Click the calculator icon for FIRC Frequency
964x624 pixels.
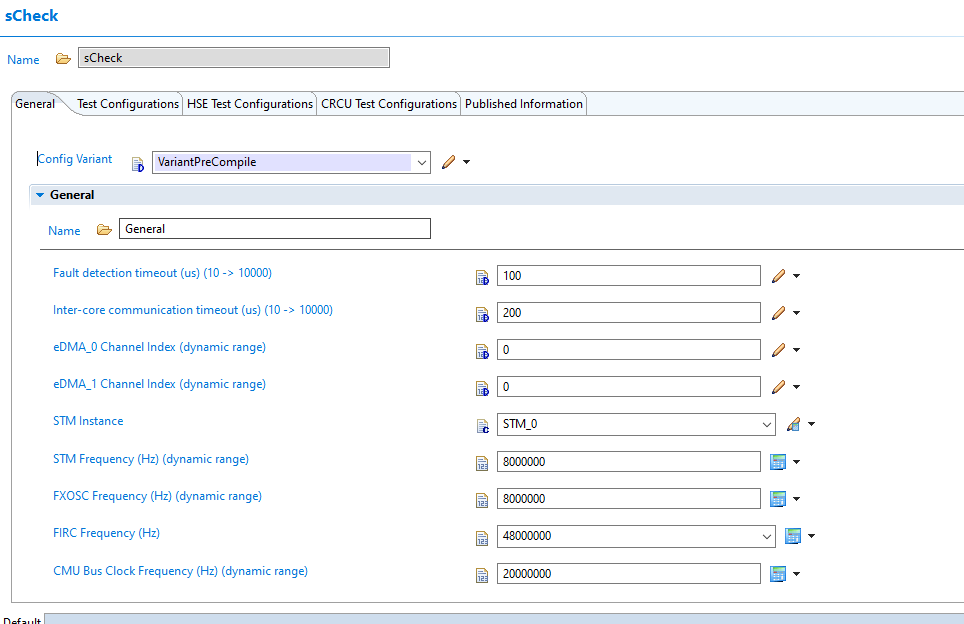click(x=793, y=536)
